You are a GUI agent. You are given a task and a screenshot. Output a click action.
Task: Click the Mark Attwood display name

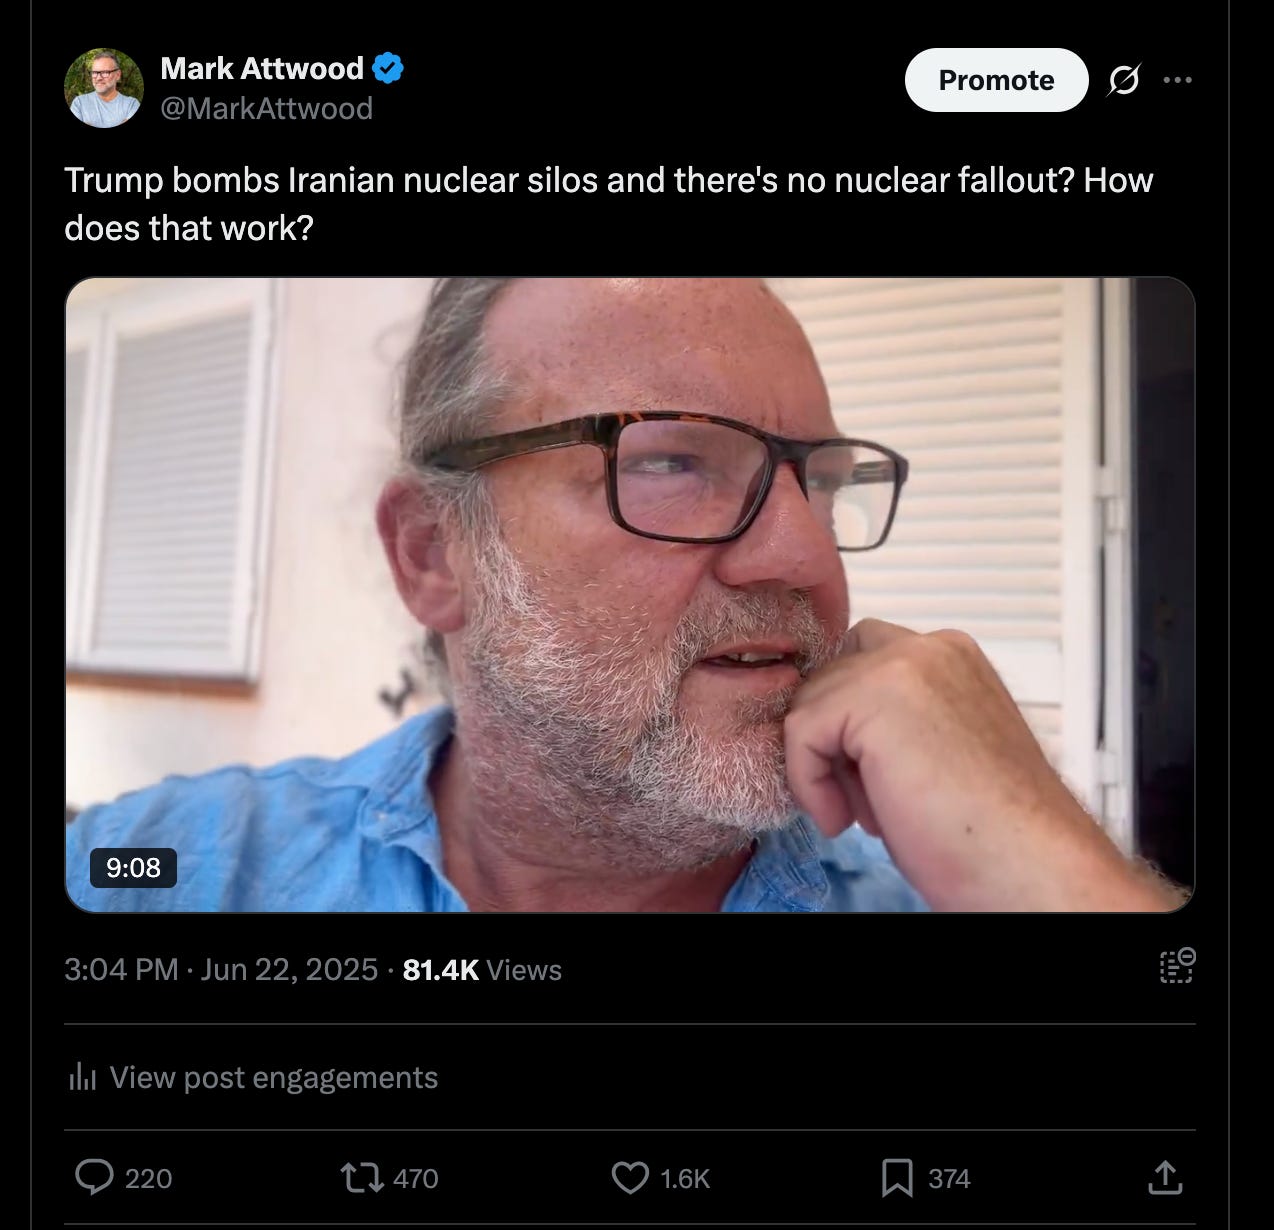[262, 68]
